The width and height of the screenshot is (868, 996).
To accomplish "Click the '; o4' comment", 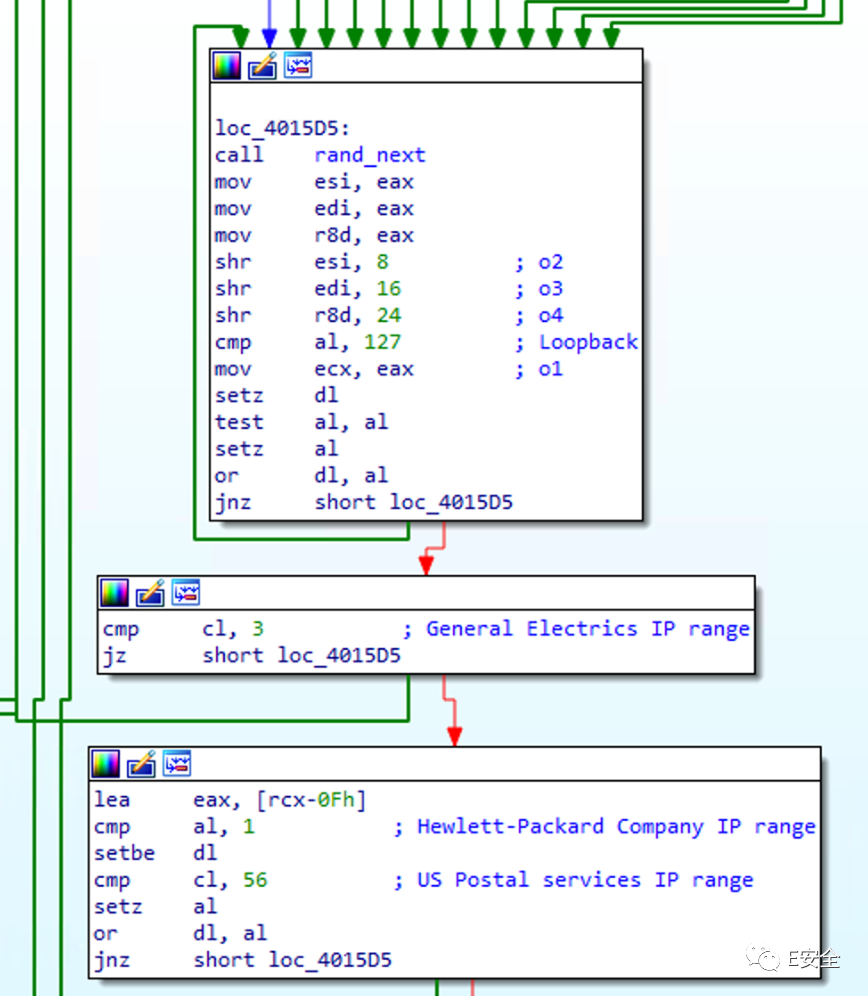I will [x=539, y=315].
